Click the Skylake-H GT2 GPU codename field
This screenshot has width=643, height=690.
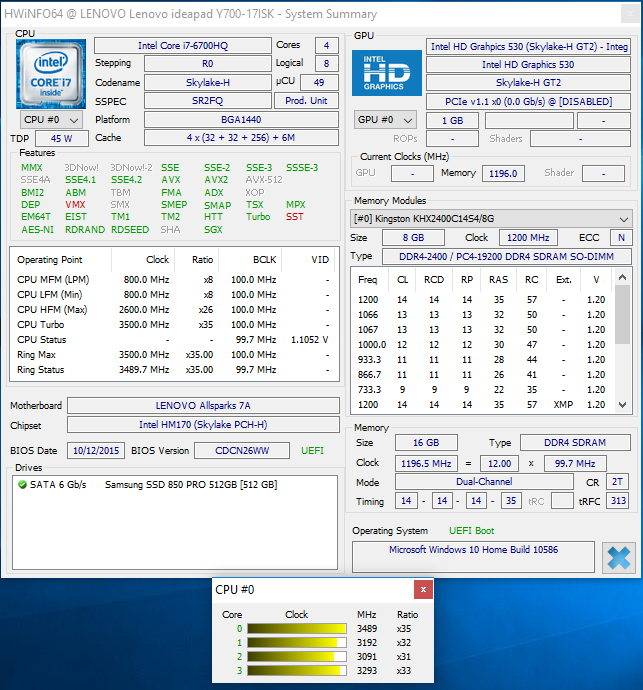[528, 83]
